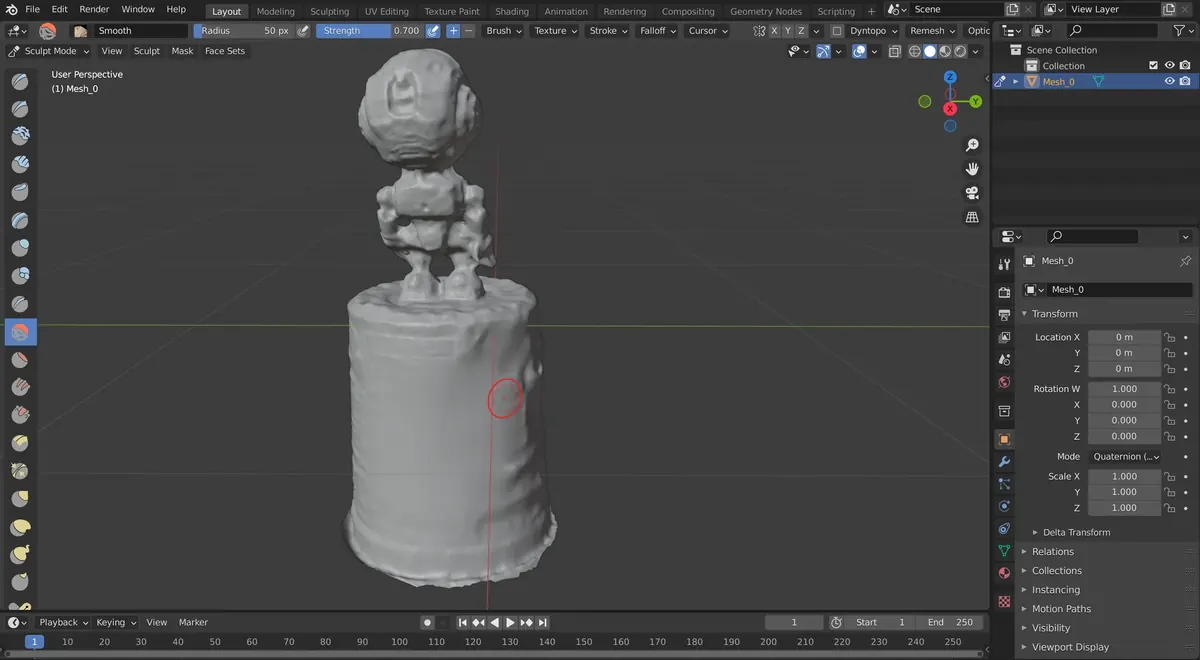Toggle Z axis symmetry button
The height and width of the screenshot is (660, 1200).
pos(801,31)
